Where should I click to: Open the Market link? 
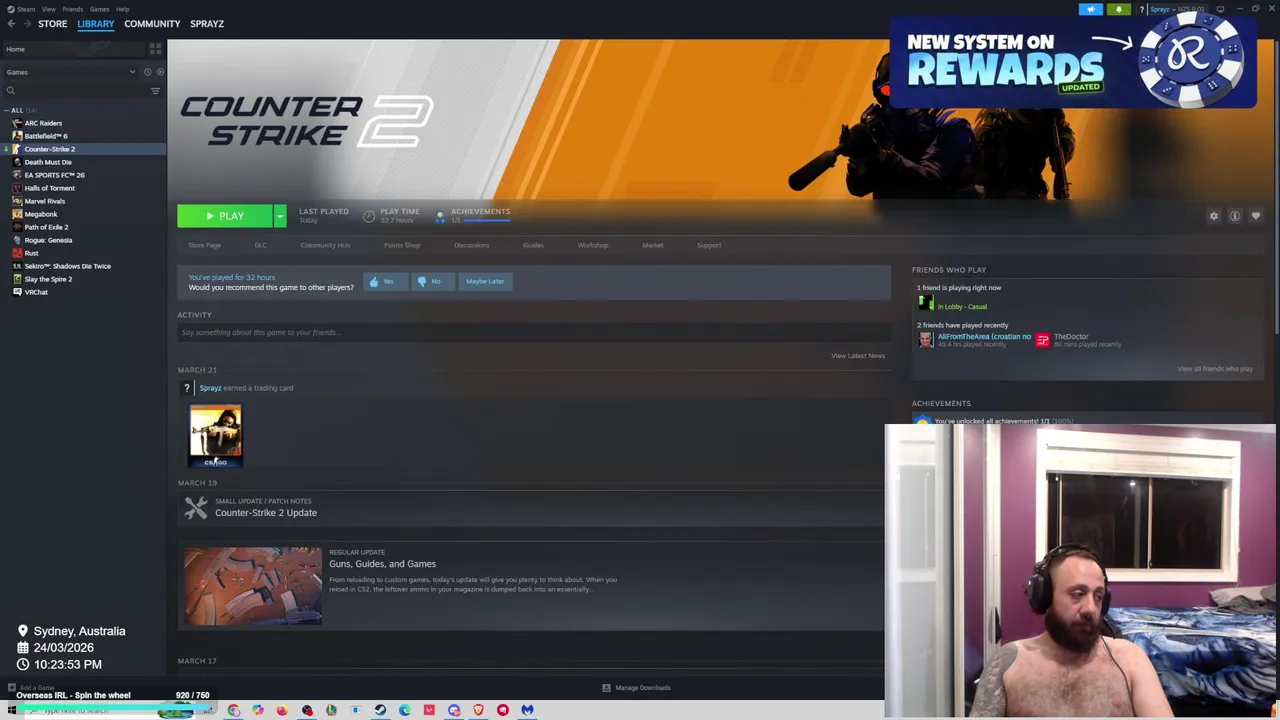pos(653,245)
